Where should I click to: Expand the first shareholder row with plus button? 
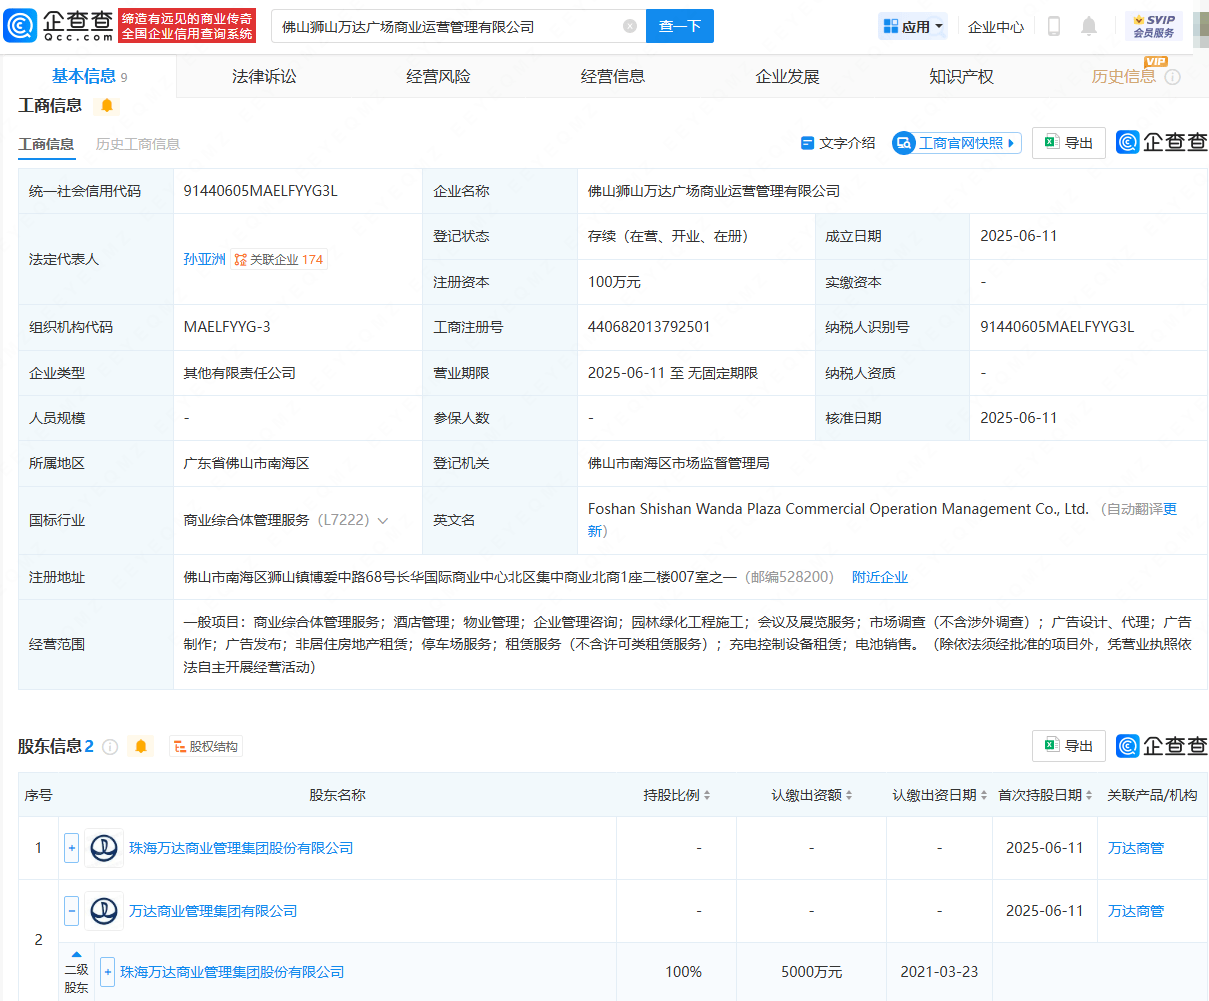[71, 847]
